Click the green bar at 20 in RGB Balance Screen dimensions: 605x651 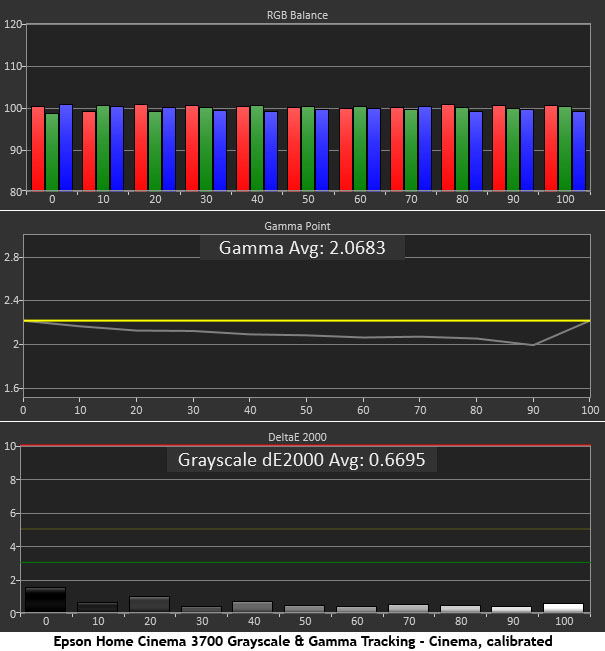155,150
